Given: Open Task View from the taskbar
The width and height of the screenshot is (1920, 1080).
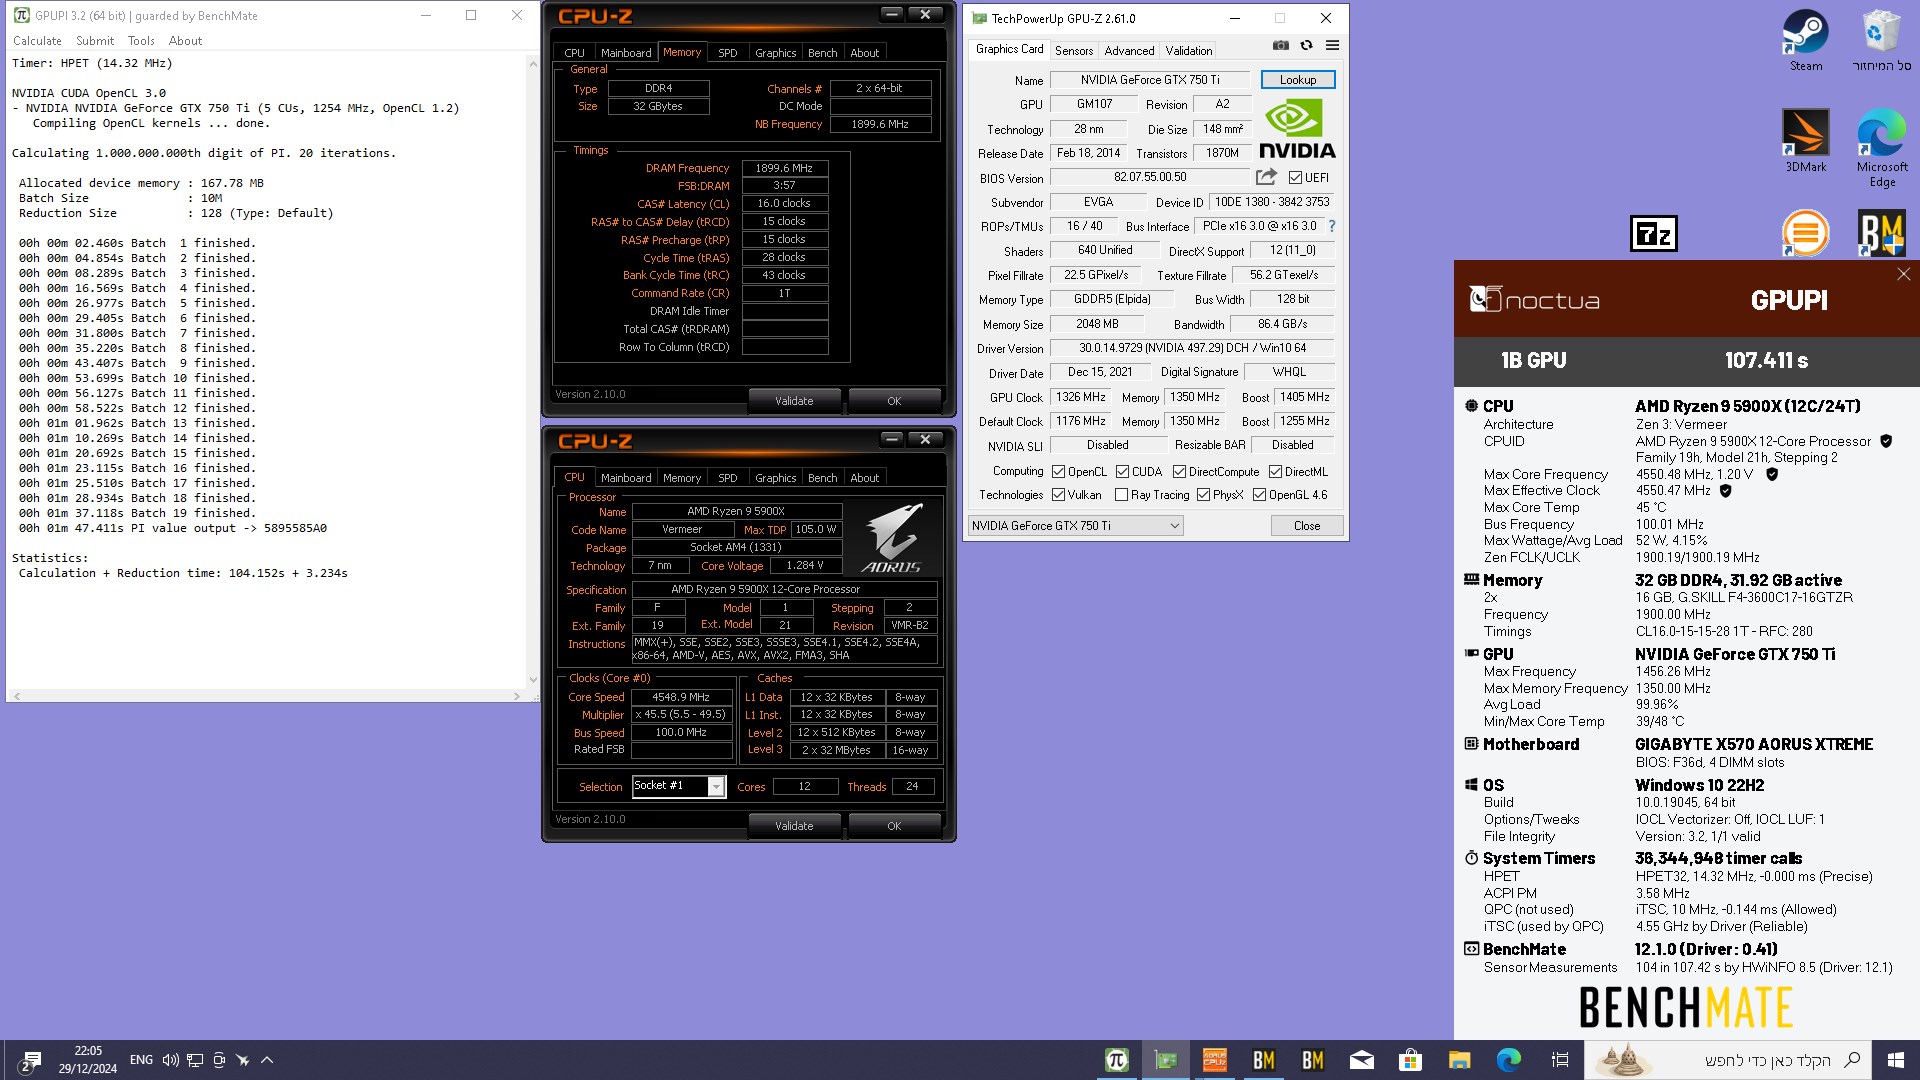Looking at the screenshot, I should (1559, 1060).
